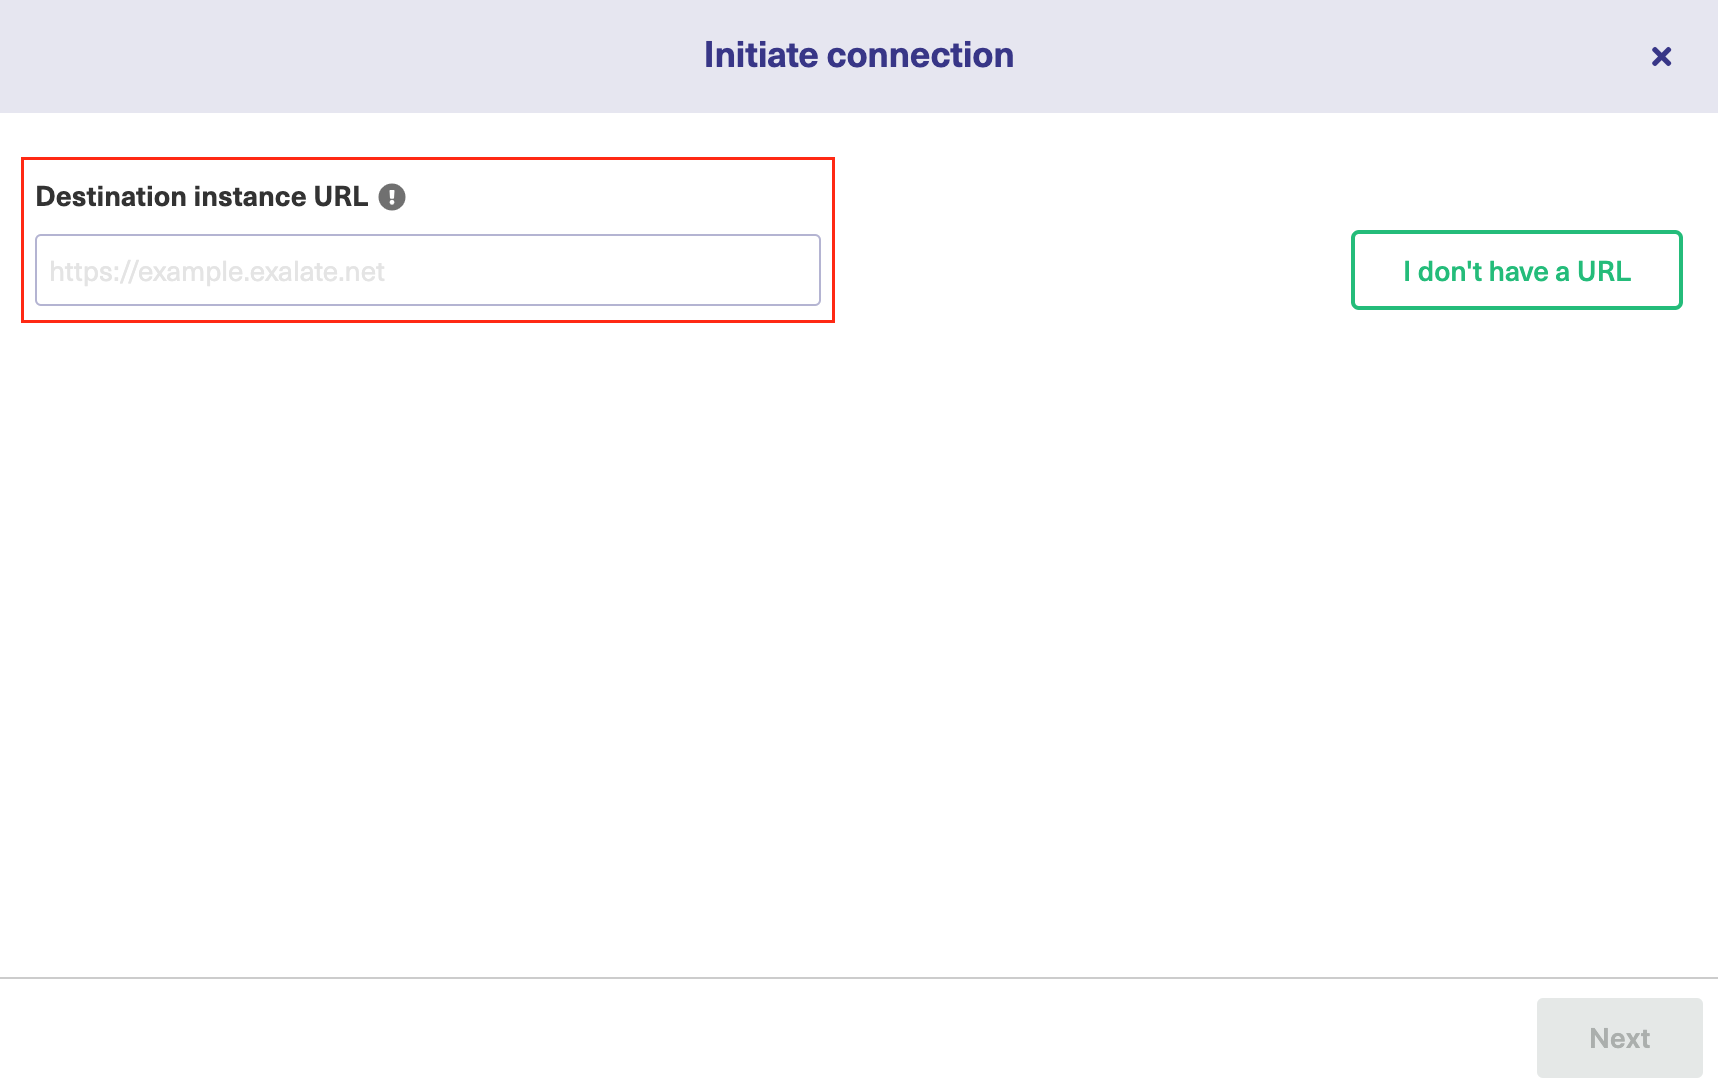
Task: Close the Initiate connection dialog
Action: (x=1661, y=56)
